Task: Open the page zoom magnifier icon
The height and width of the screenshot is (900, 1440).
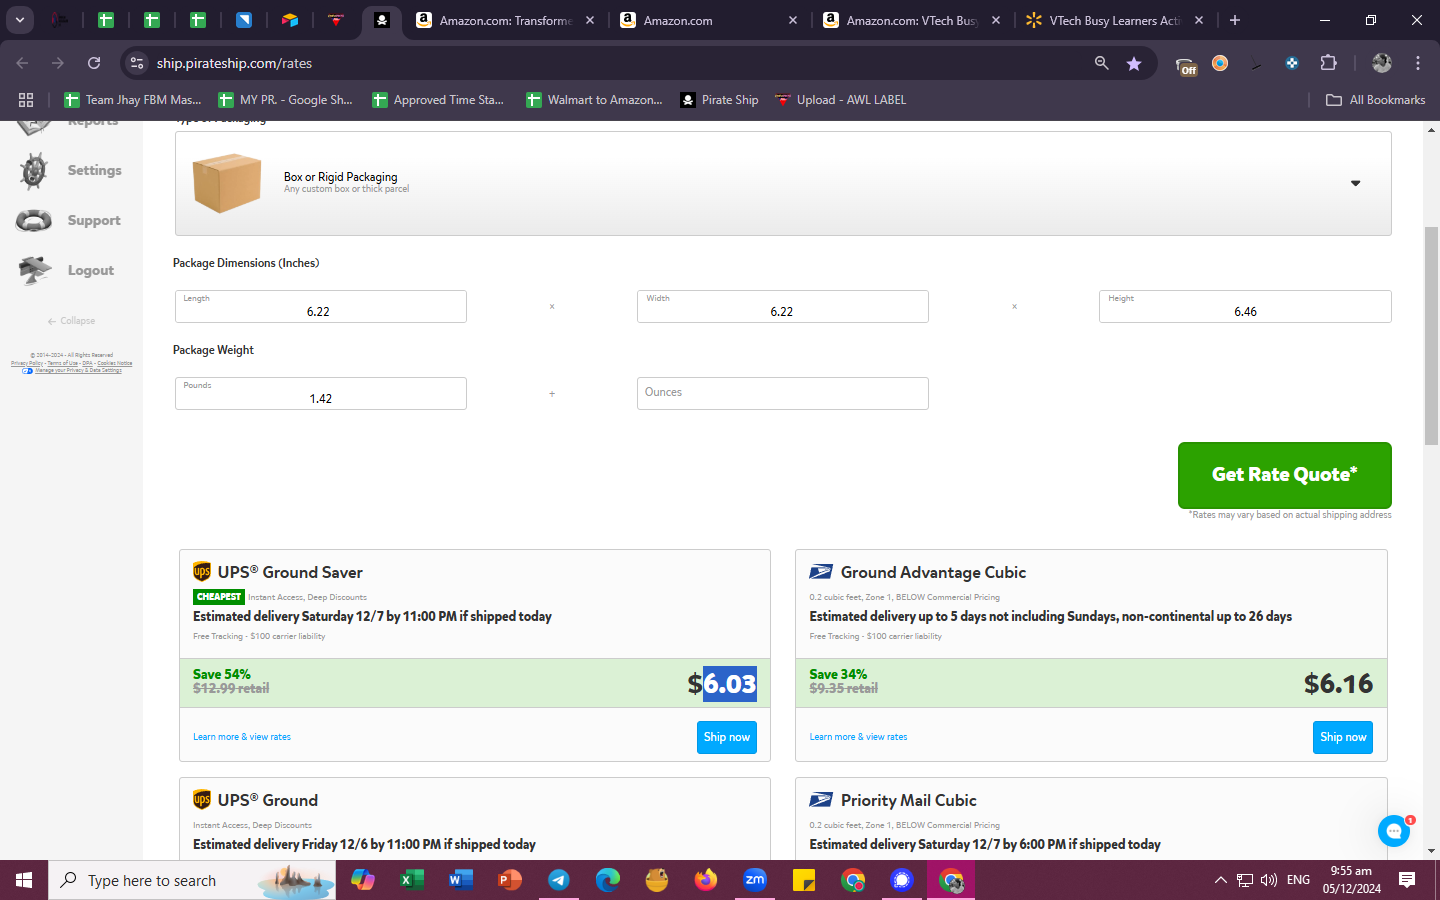Action: pos(1101,63)
